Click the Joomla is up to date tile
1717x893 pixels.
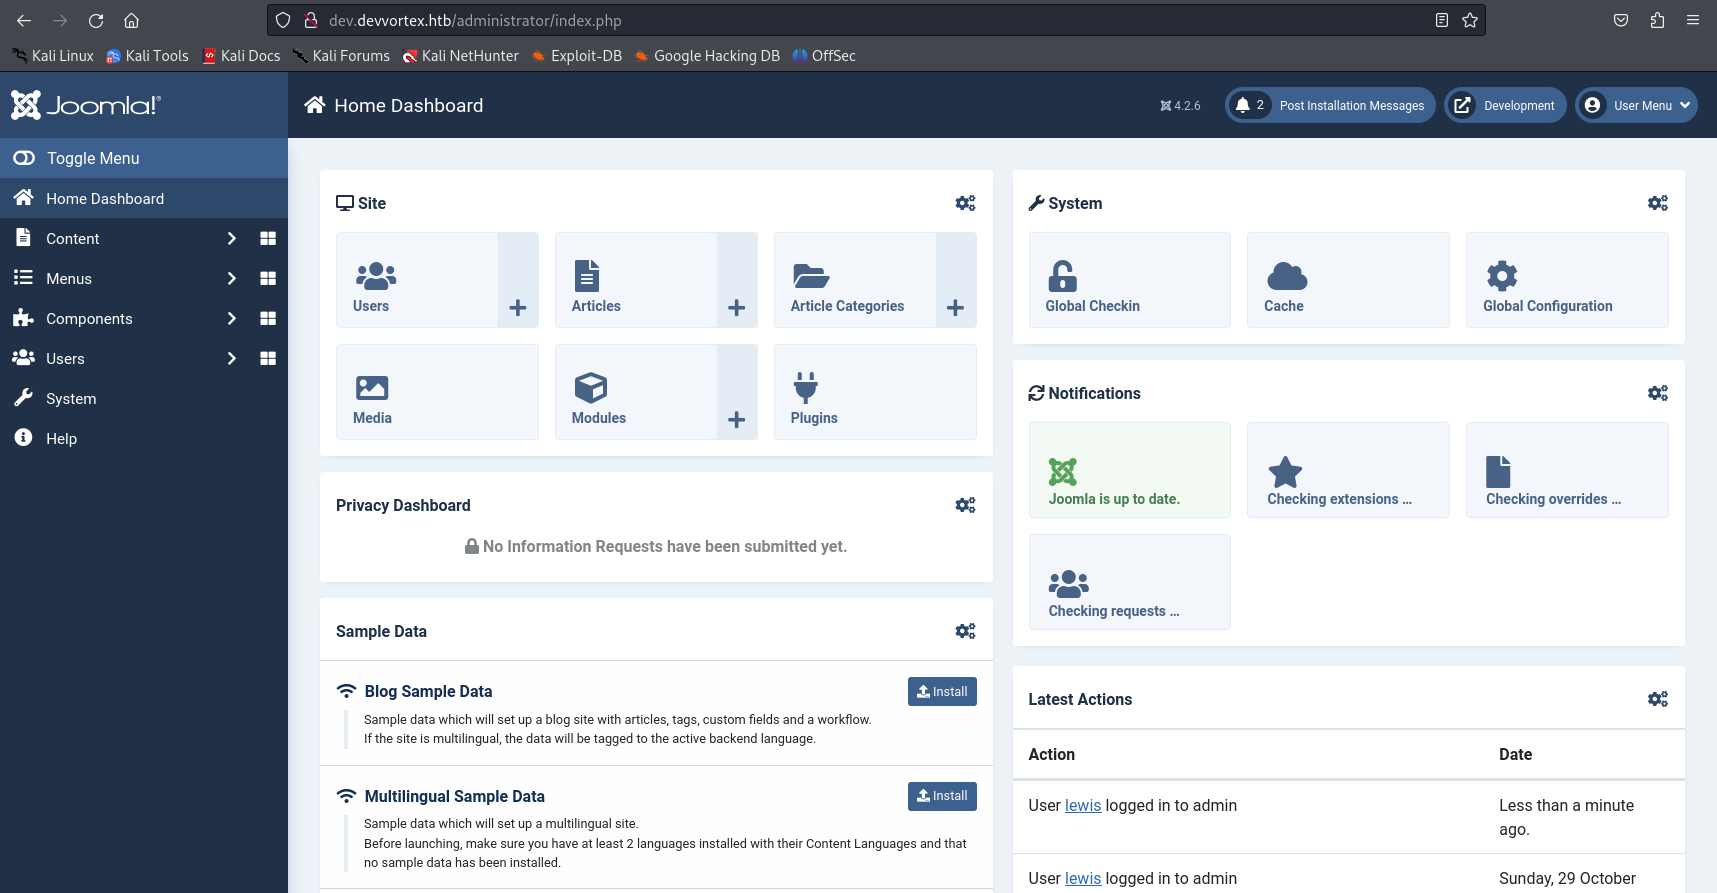click(1130, 470)
